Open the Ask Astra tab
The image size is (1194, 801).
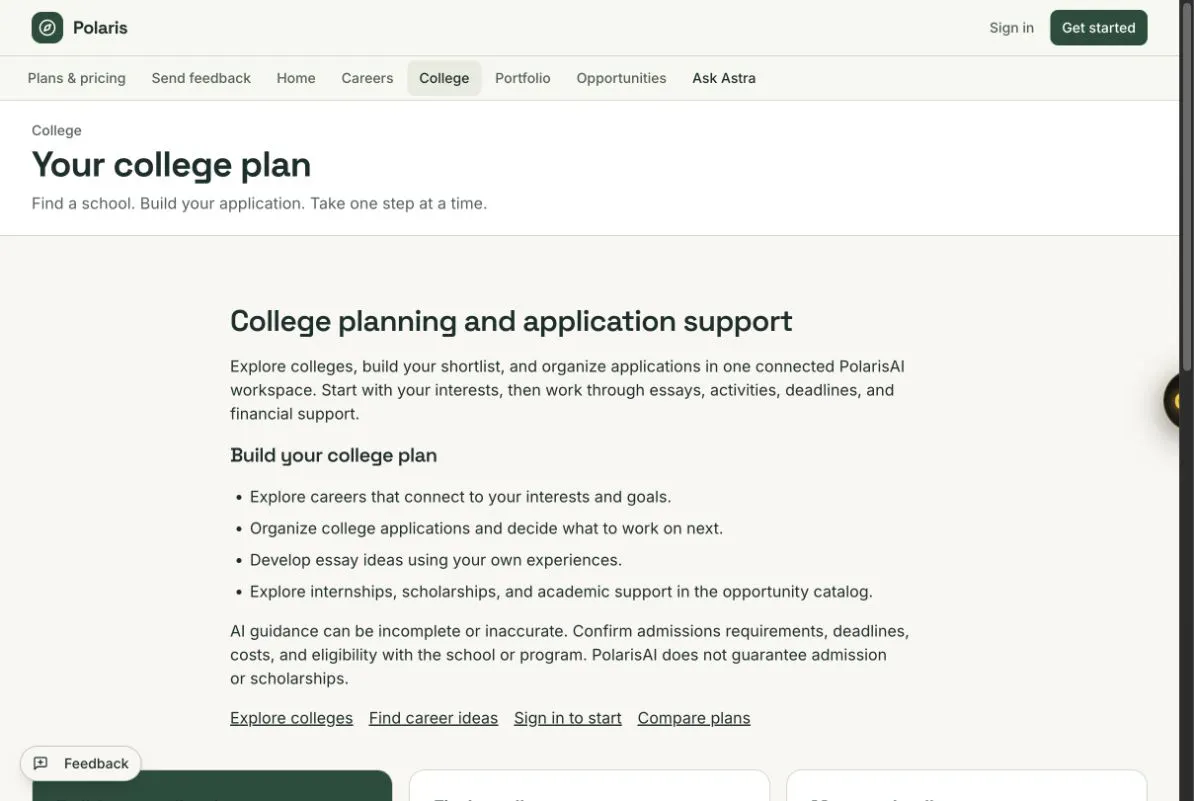point(723,78)
